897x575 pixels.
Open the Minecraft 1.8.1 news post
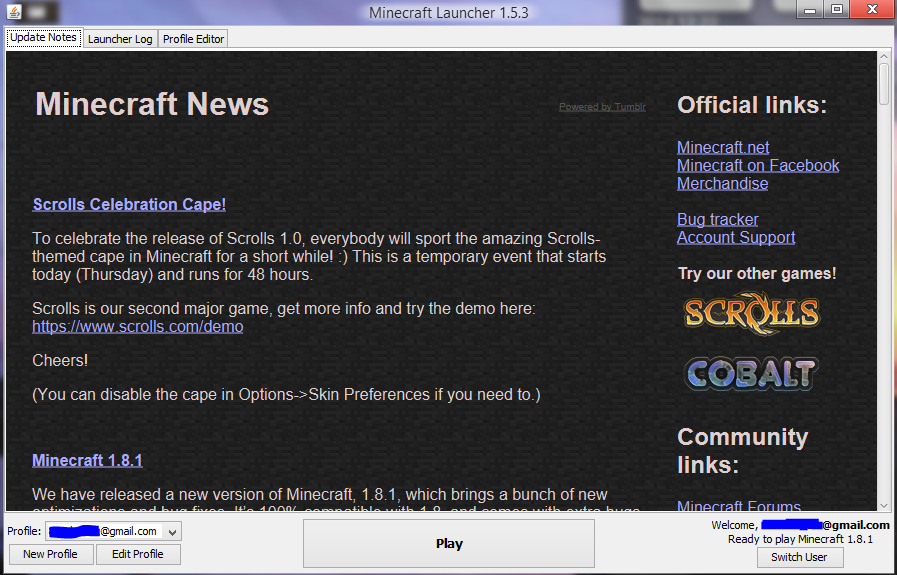[87, 461]
